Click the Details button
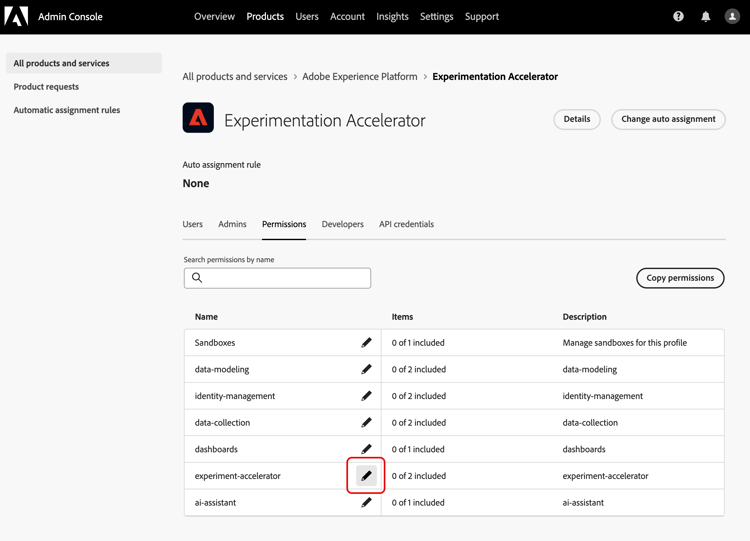750x541 pixels. [x=577, y=119]
